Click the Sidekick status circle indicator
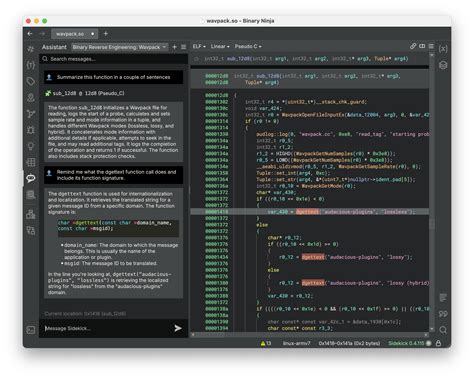The width and height of the screenshot is (474, 378). pyautogui.click(x=429, y=343)
